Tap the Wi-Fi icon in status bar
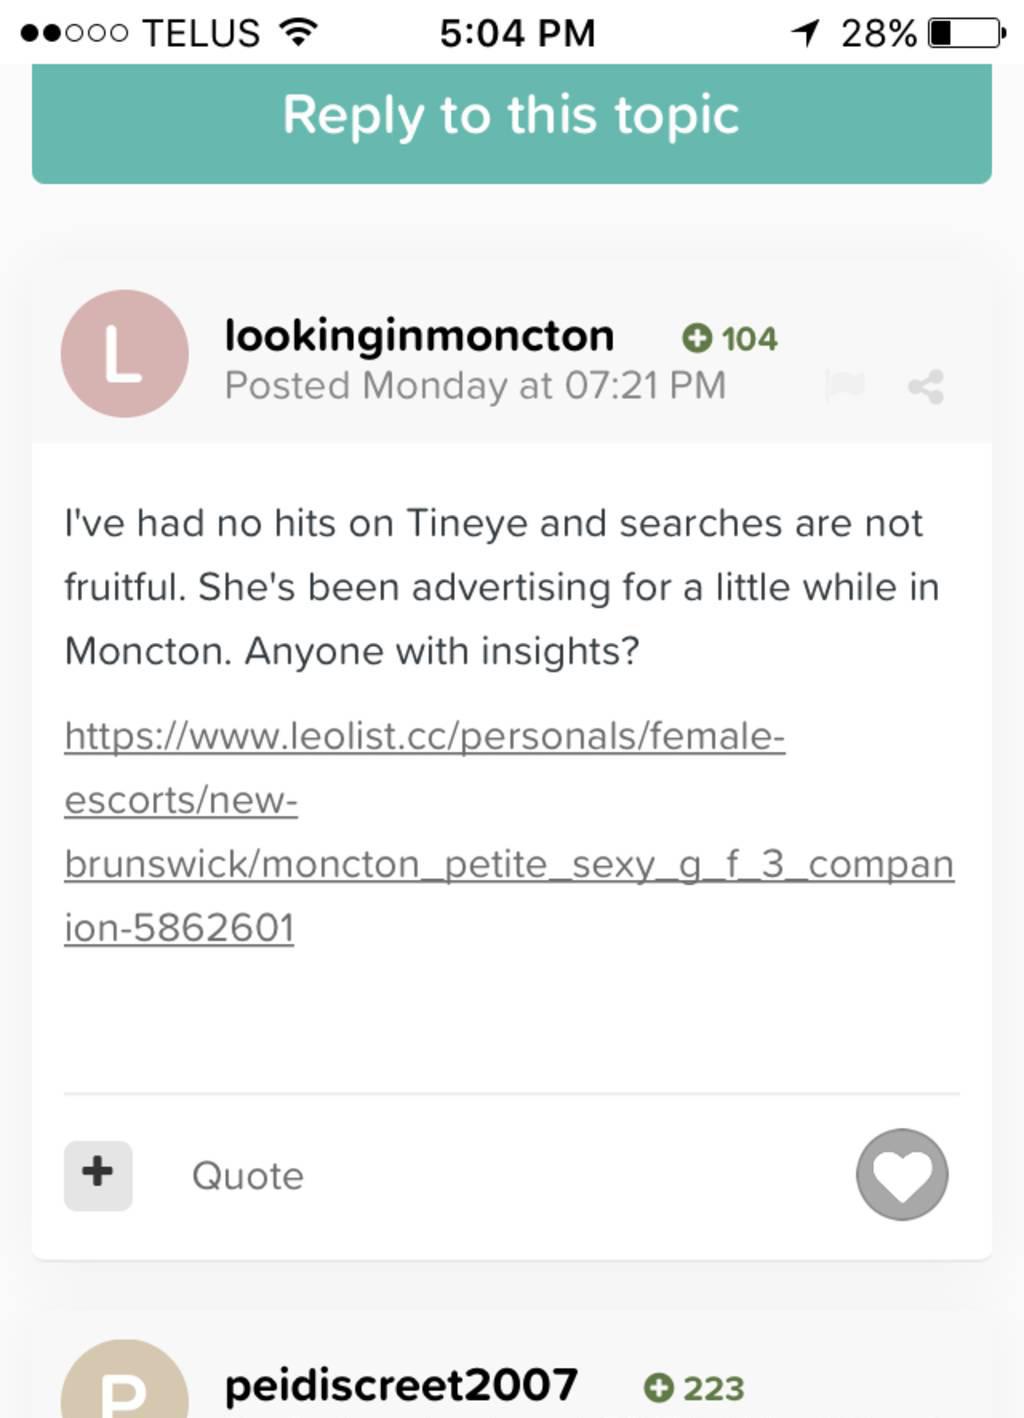This screenshot has width=1024, height=1418. click(x=298, y=33)
